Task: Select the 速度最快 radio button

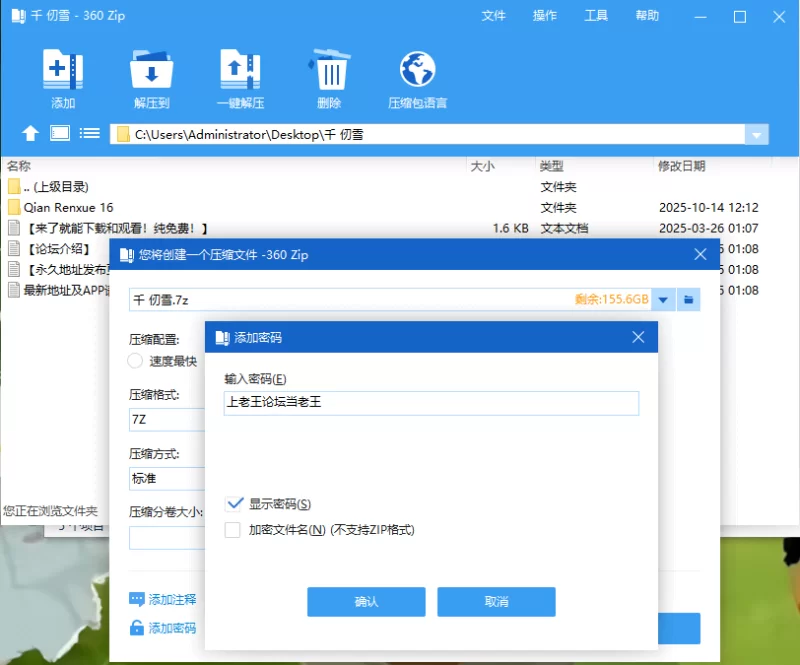Action: click(x=136, y=361)
